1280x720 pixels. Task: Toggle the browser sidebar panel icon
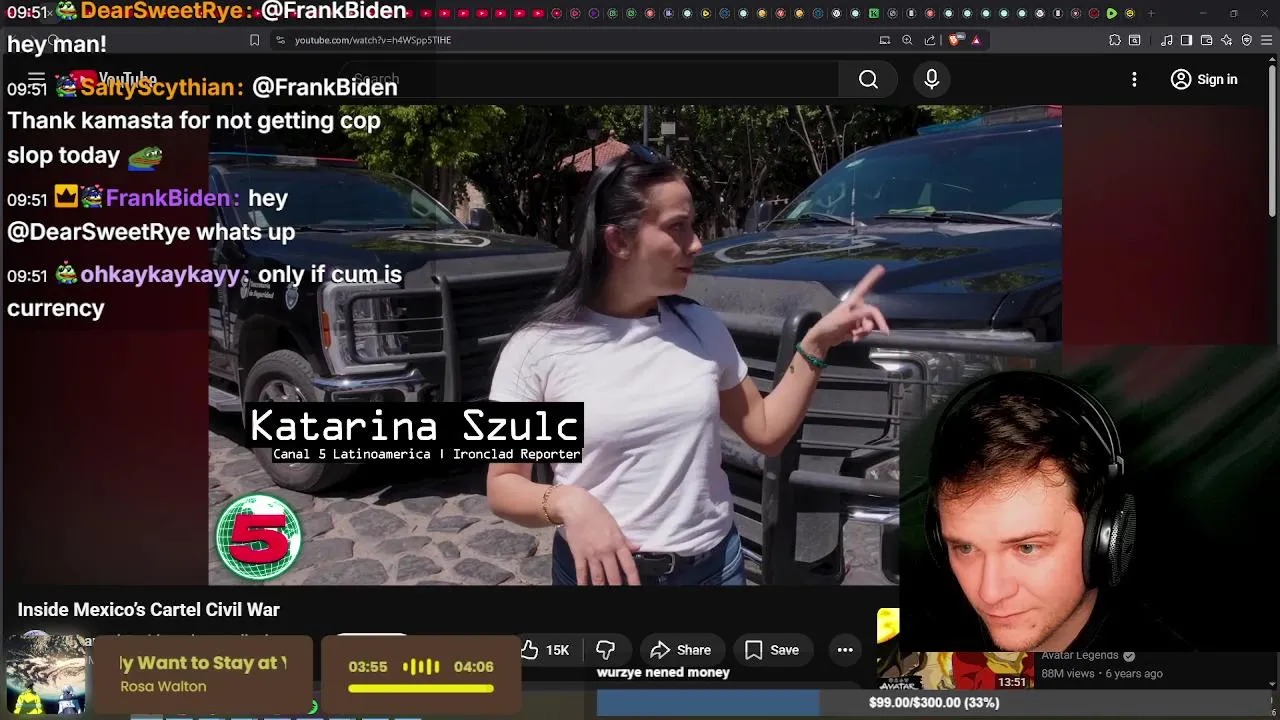pyautogui.click(x=1186, y=40)
